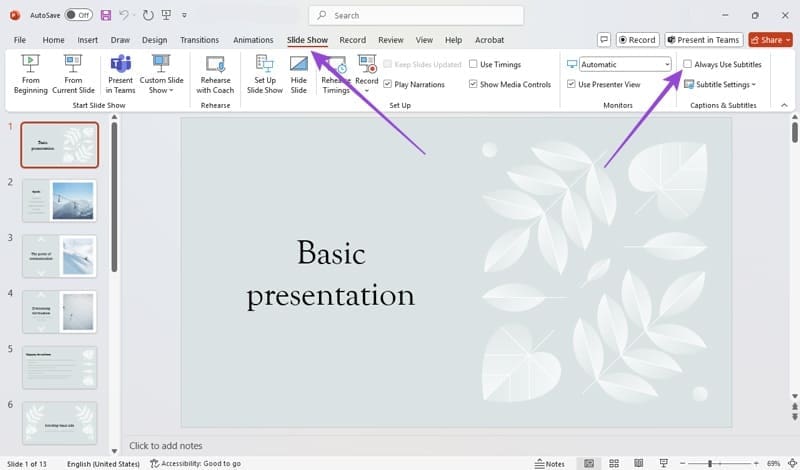The height and width of the screenshot is (470, 800).
Task: Click the Hide Slide icon
Action: click(299, 74)
